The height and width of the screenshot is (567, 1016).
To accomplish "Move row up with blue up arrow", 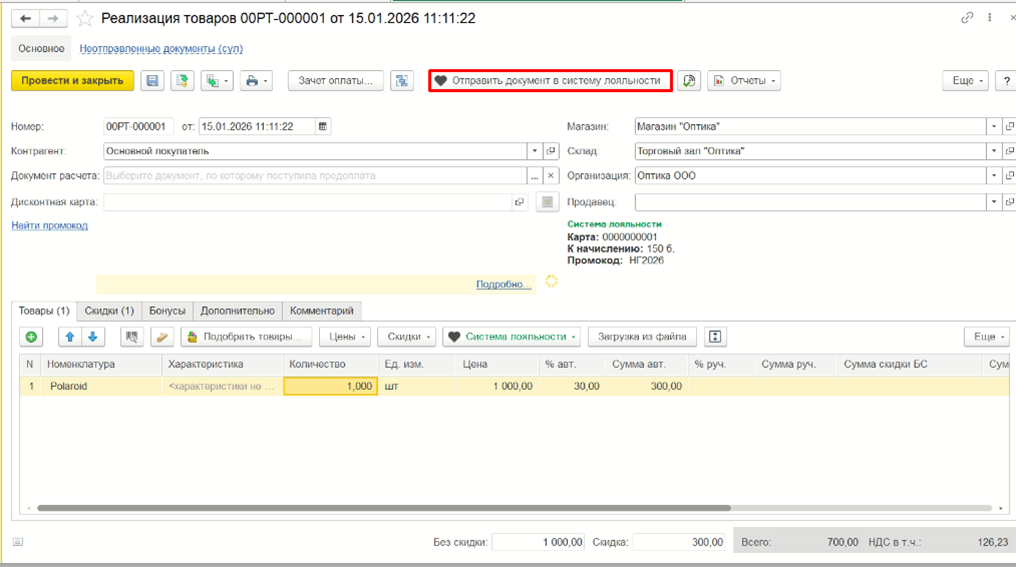I will tap(70, 336).
